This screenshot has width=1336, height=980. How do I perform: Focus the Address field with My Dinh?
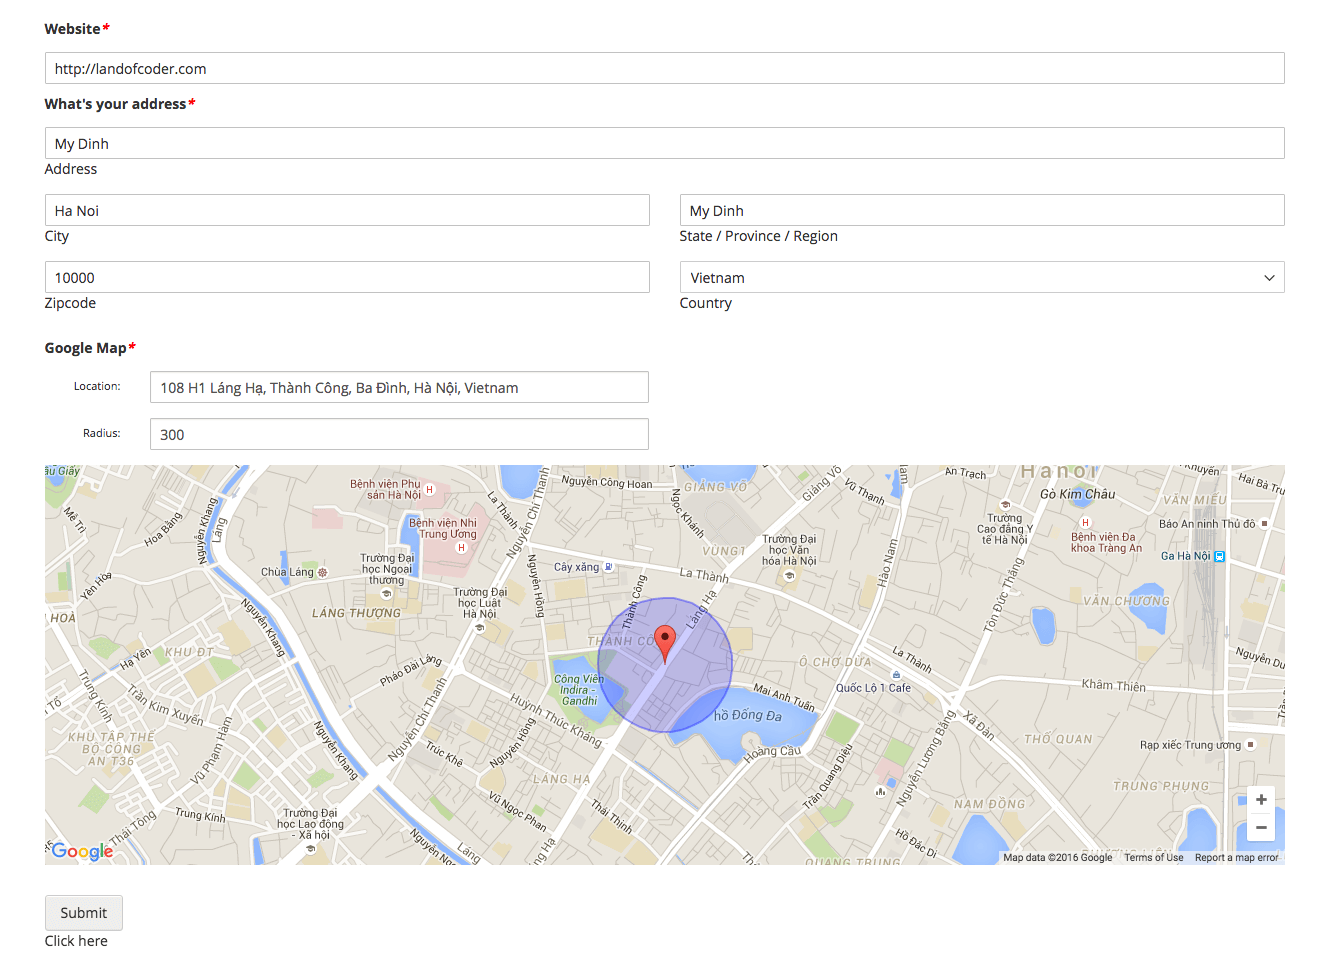(664, 143)
